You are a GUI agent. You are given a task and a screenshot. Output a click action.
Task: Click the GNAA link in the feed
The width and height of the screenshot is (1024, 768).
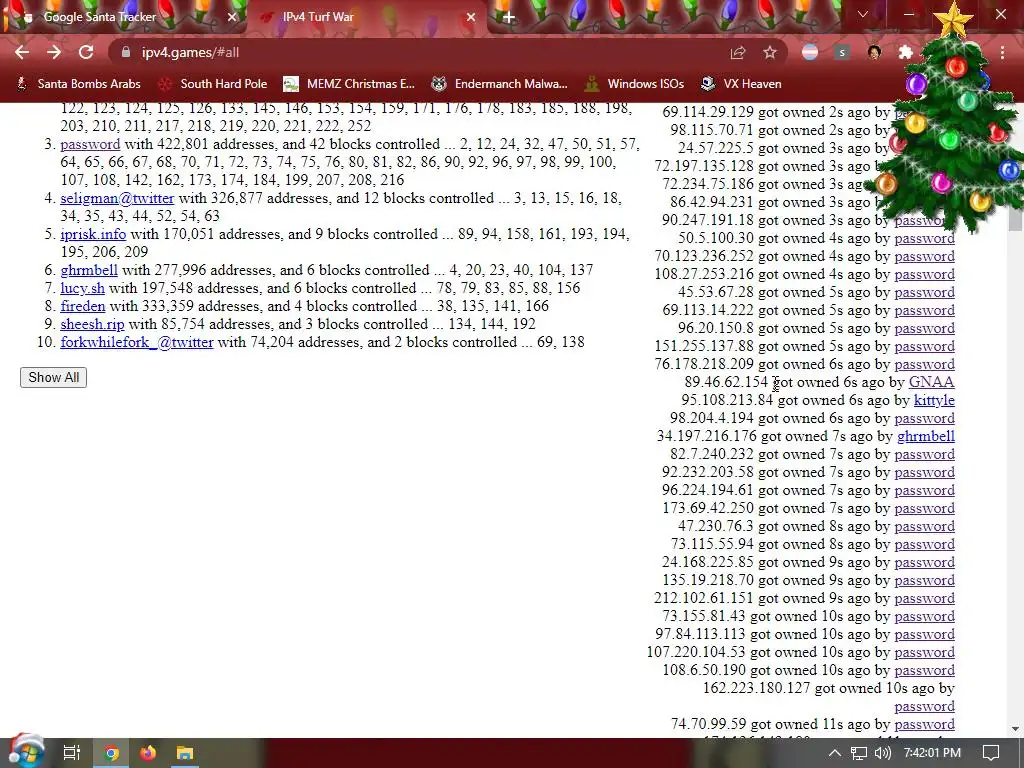[932, 382]
